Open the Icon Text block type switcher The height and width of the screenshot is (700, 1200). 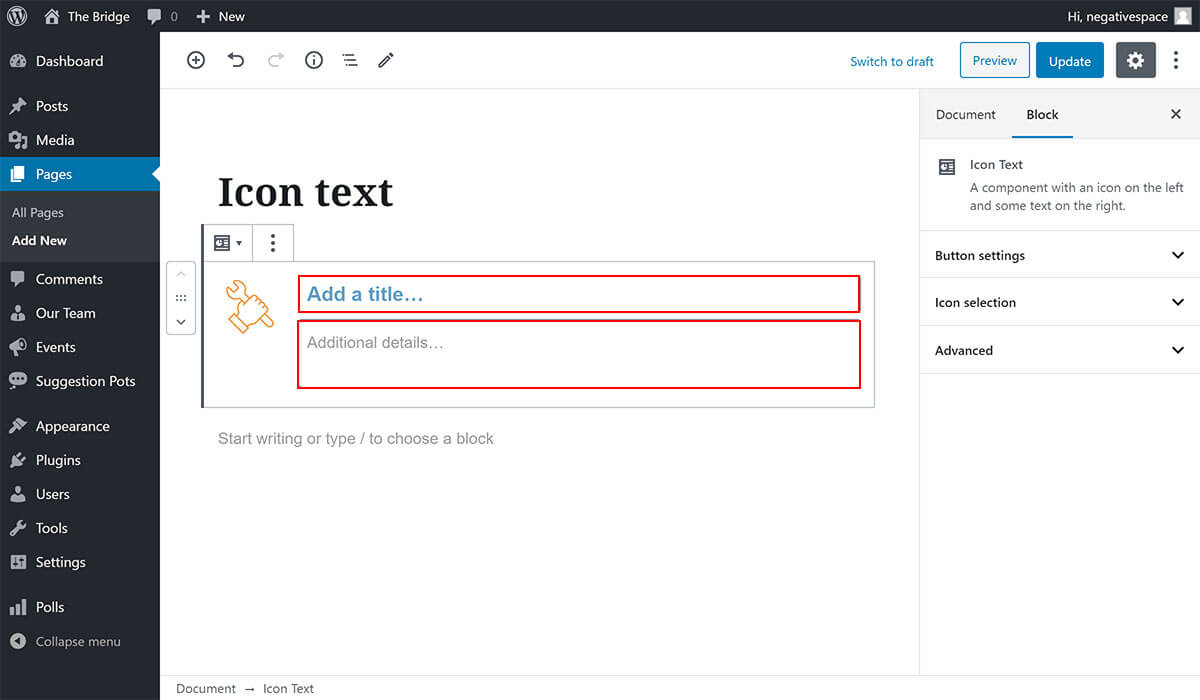click(x=227, y=243)
